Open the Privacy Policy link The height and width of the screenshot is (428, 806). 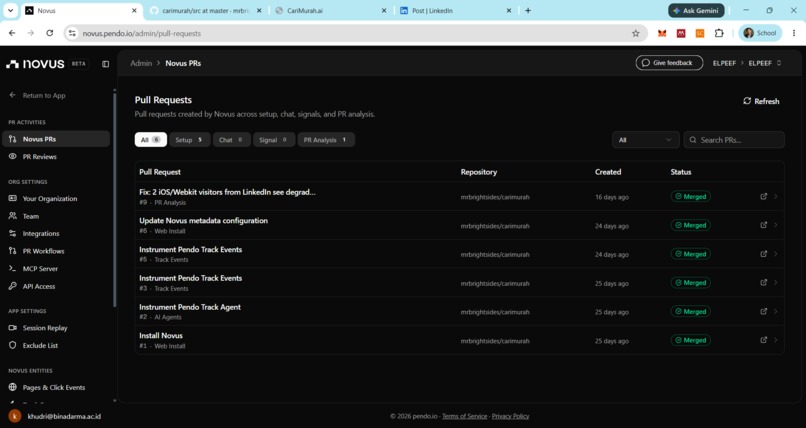point(510,416)
